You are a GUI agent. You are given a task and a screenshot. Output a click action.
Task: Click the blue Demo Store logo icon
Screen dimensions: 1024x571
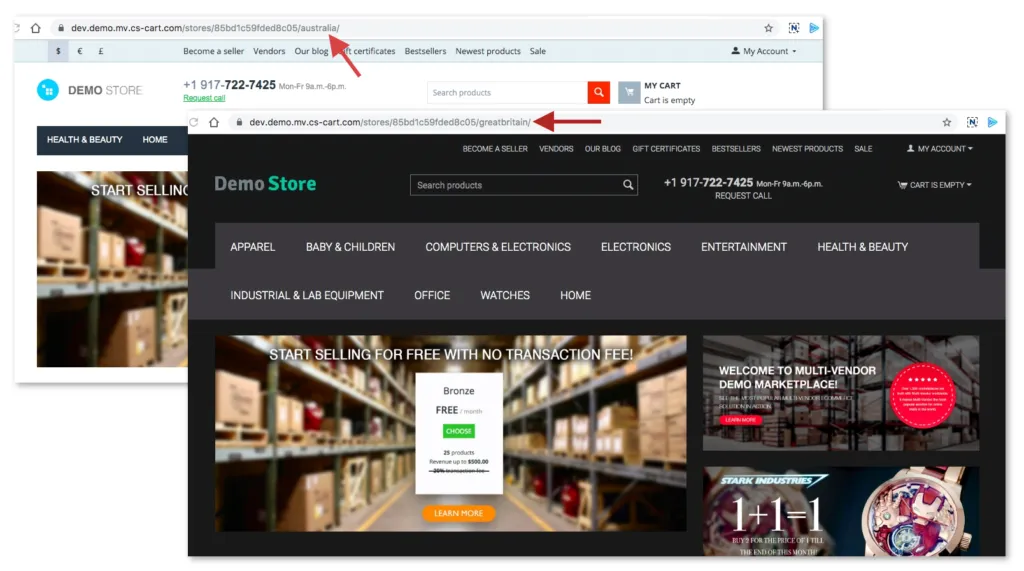(x=48, y=90)
